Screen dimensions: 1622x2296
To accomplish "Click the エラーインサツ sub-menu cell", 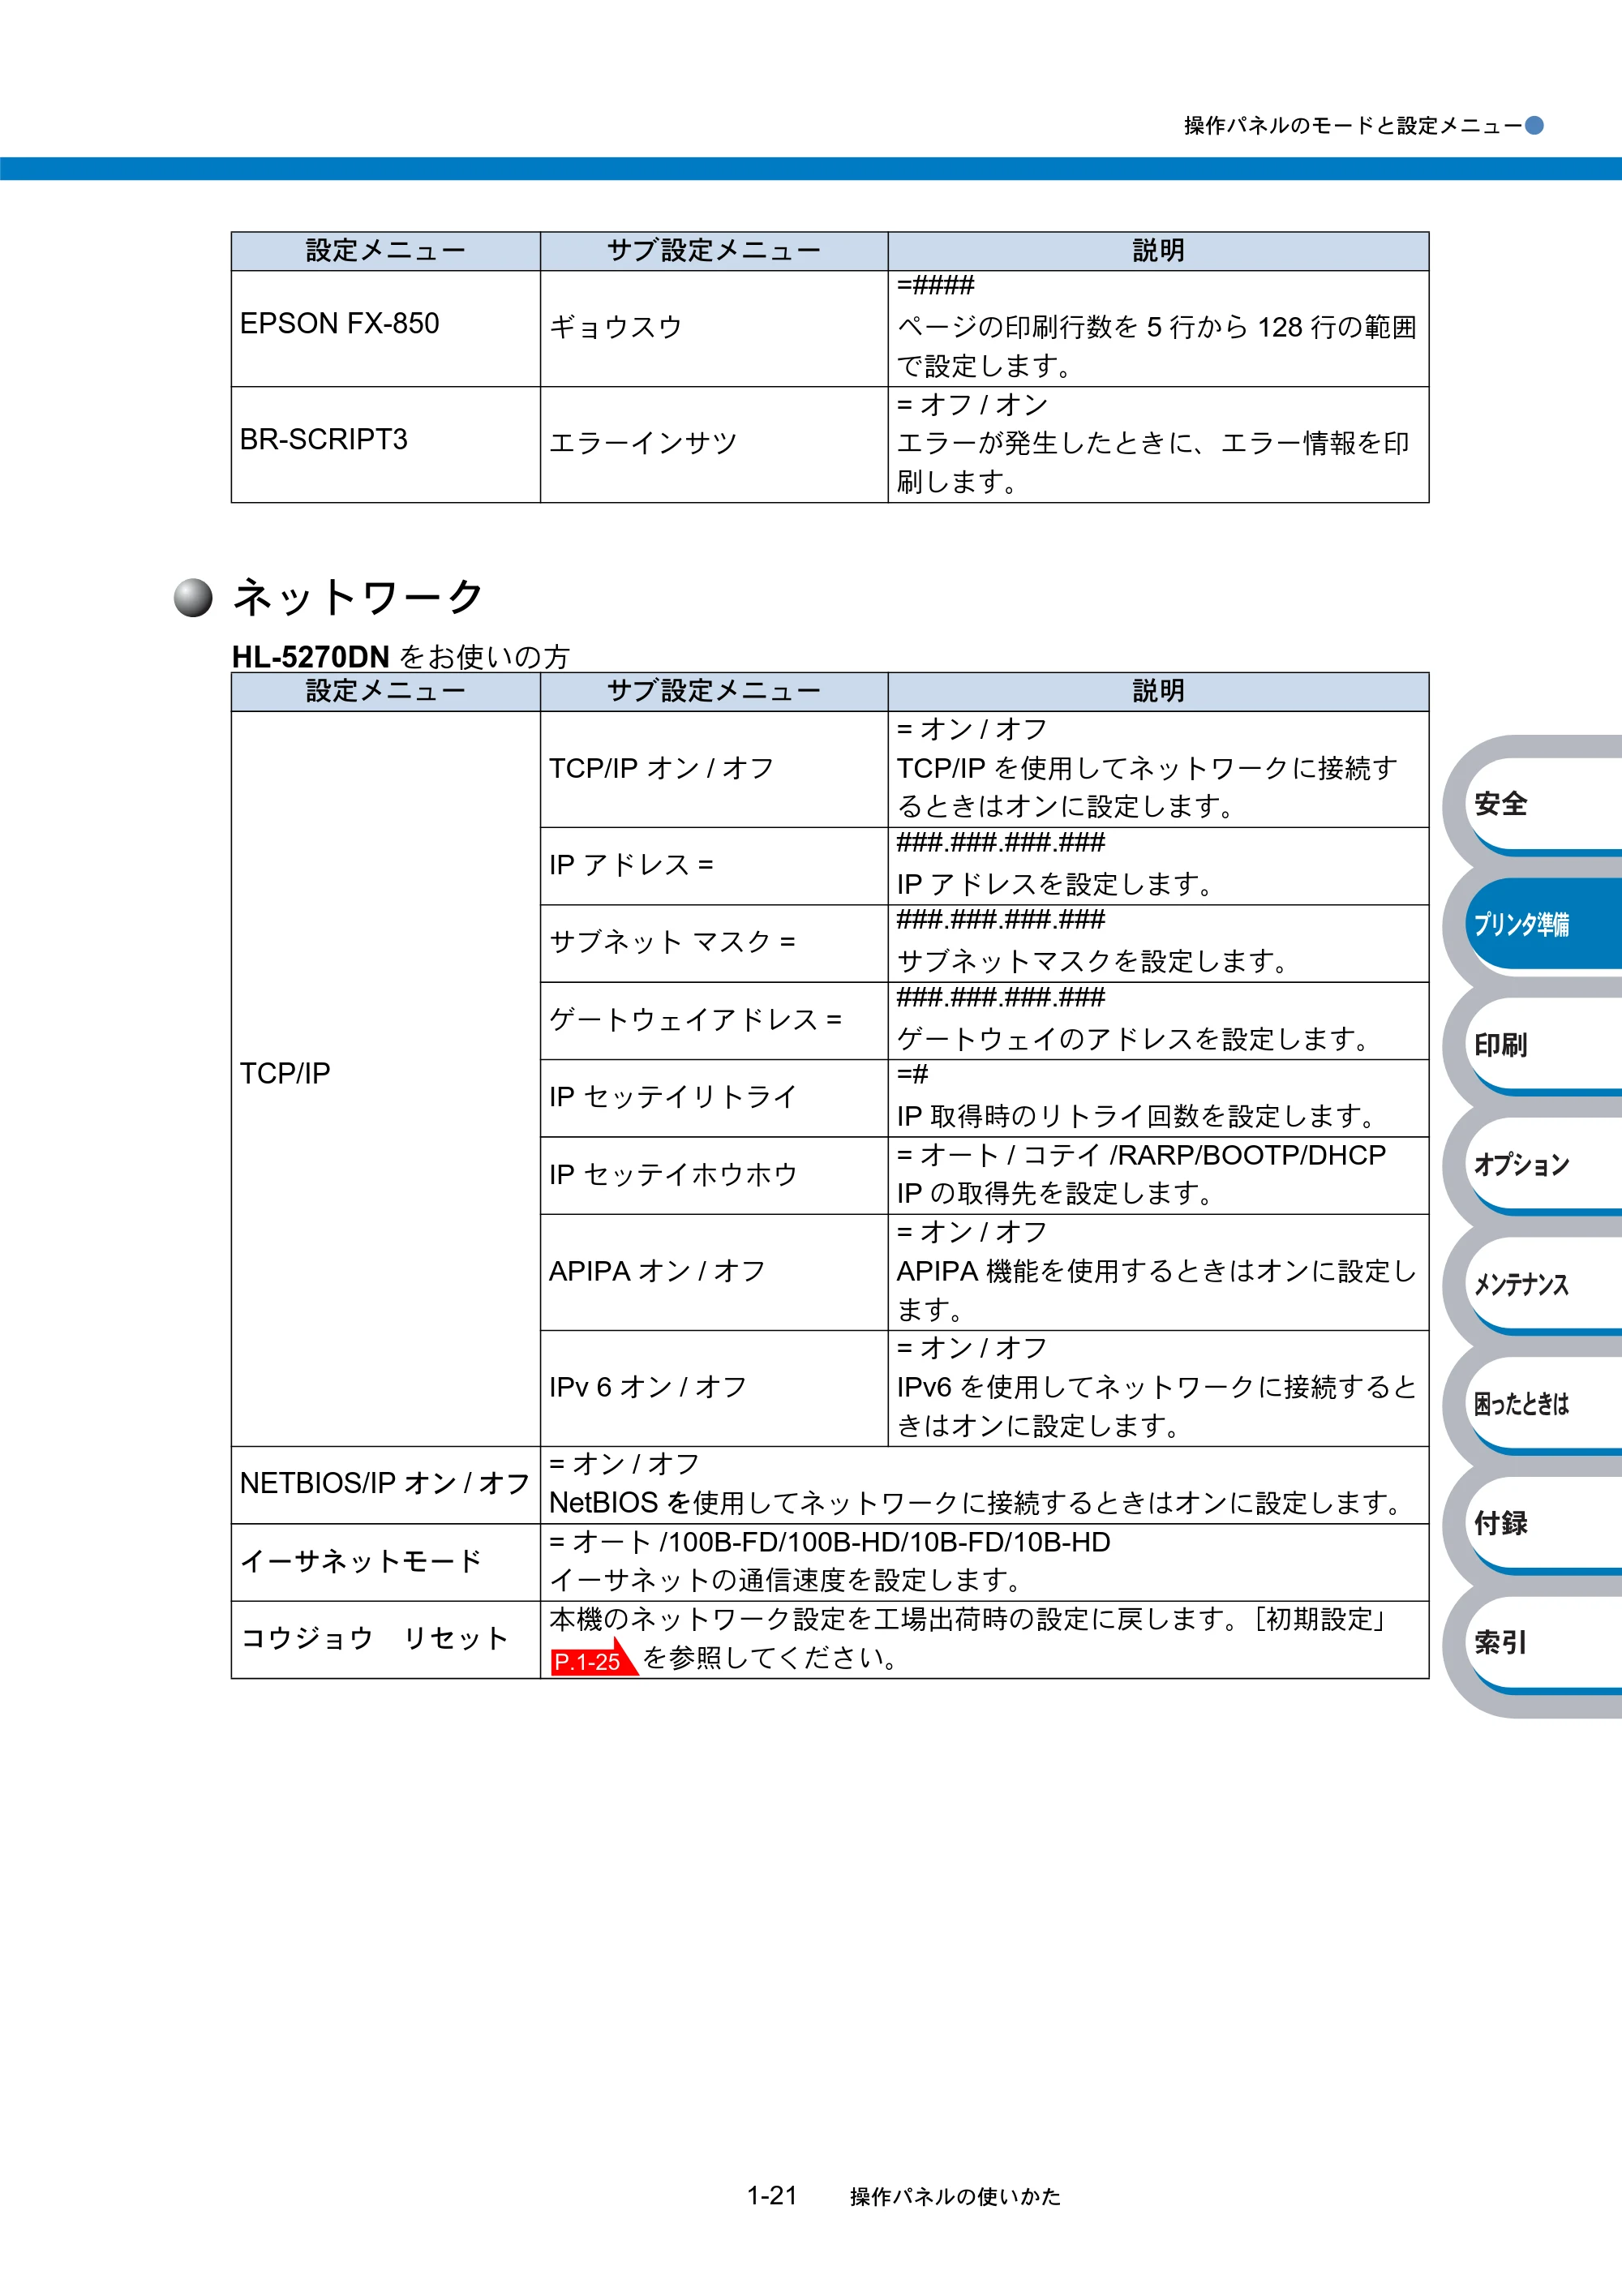I will click(x=714, y=444).
